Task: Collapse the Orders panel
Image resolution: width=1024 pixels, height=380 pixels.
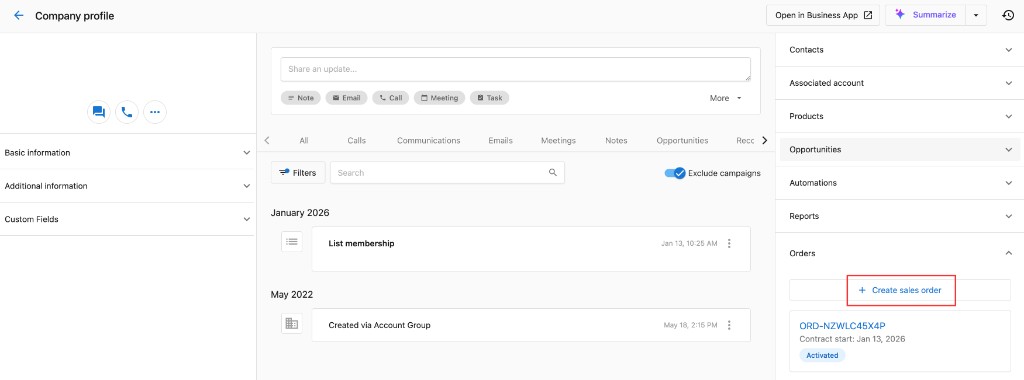Action: (899, 253)
